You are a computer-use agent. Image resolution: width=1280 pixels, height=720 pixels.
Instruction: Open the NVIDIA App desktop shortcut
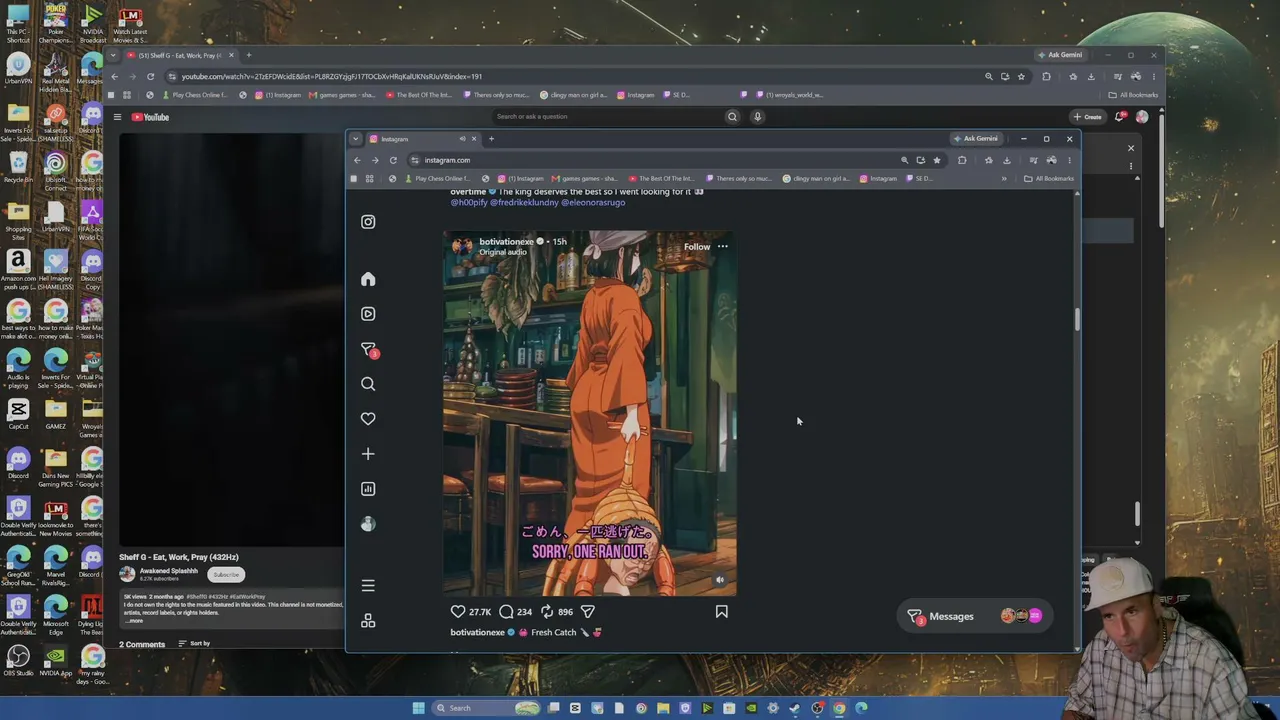coord(55,661)
